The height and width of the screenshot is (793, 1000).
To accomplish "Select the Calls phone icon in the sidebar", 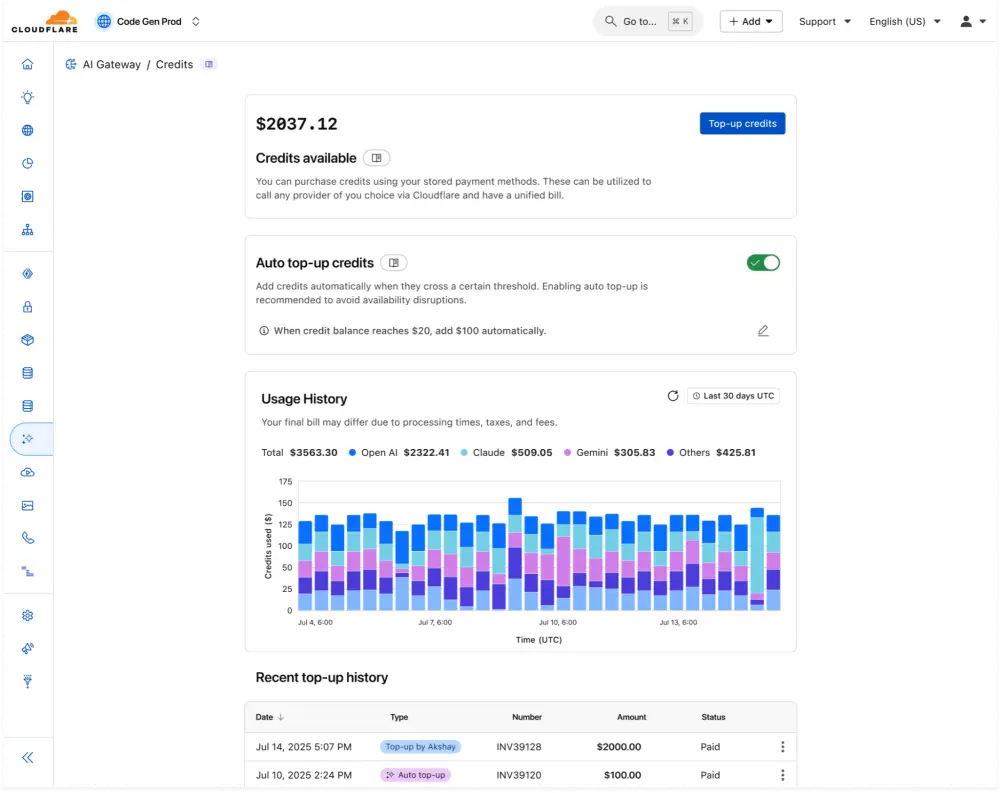I will [28, 538].
